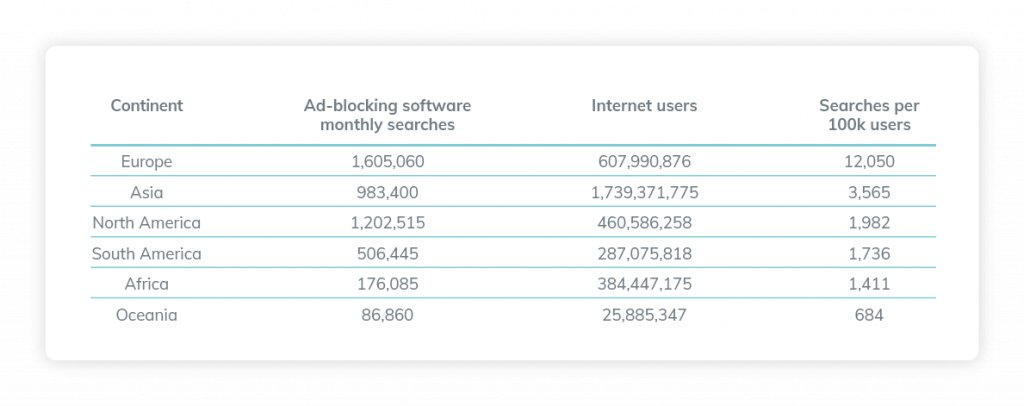The width and height of the screenshot is (1024, 406).
Task: Click Oceania's internet users value 25,885,347
Action: tap(644, 315)
